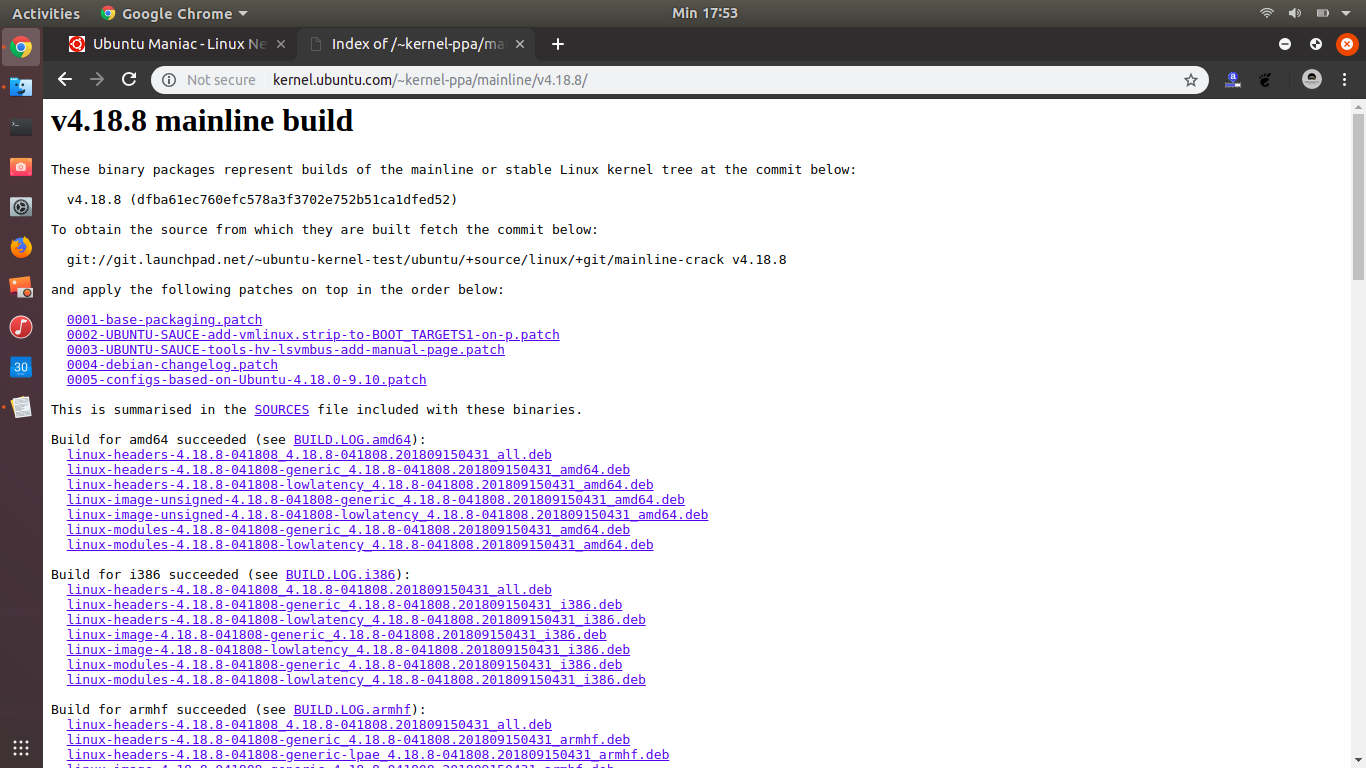
Task: Click the v4.18.8 mainline build heading
Action: pos(202,121)
